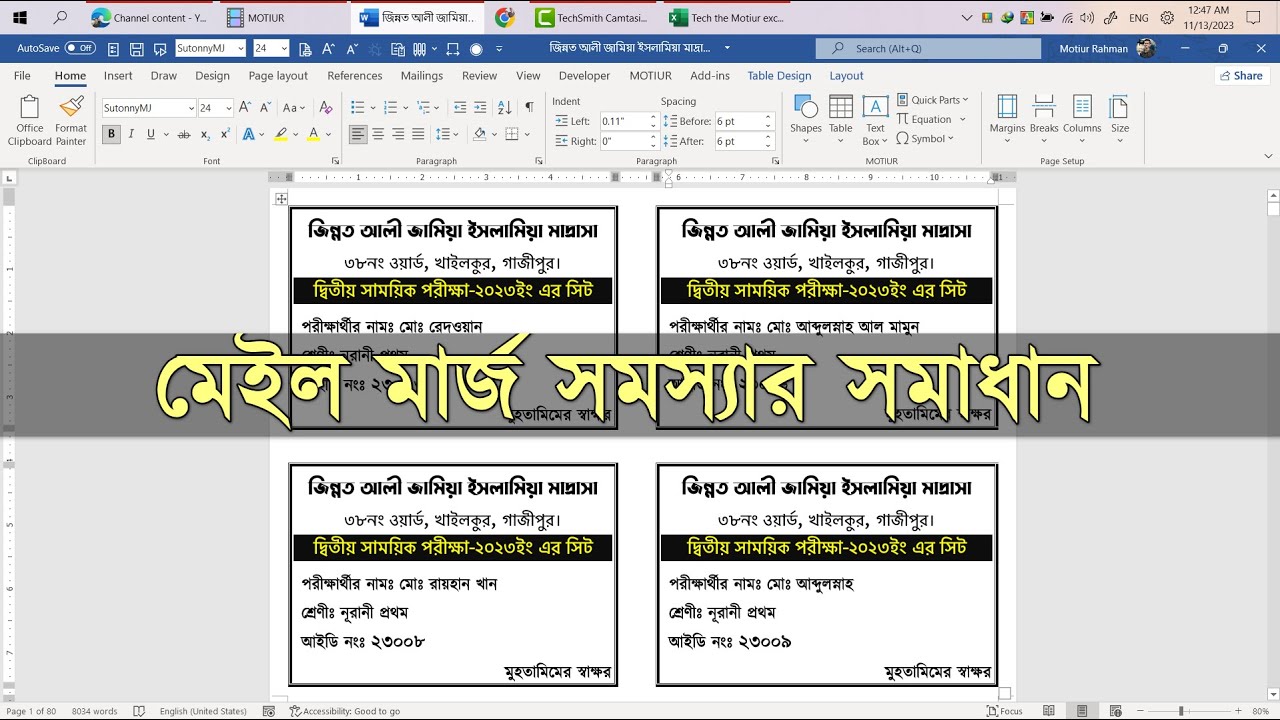The height and width of the screenshot is (720, 1280).
Task: Open Breaks options
Action: 1044,120
